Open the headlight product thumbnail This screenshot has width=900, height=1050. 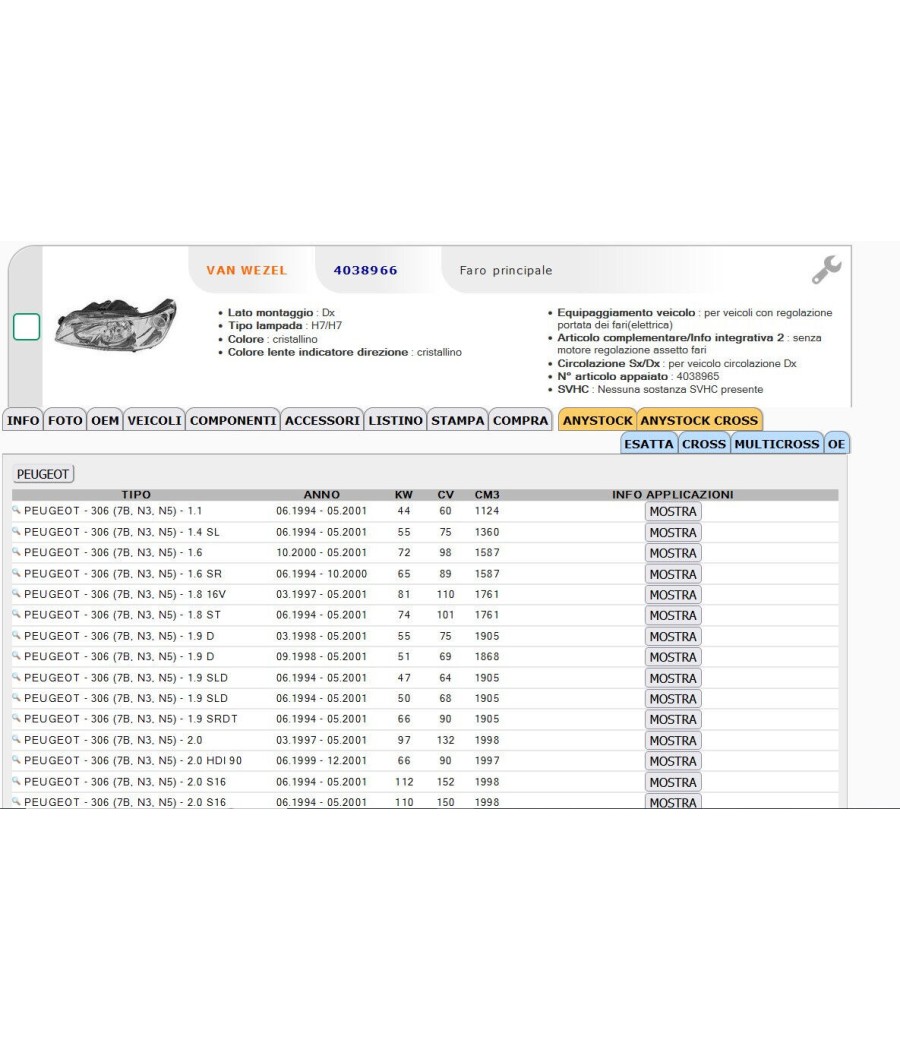point(116,325)
